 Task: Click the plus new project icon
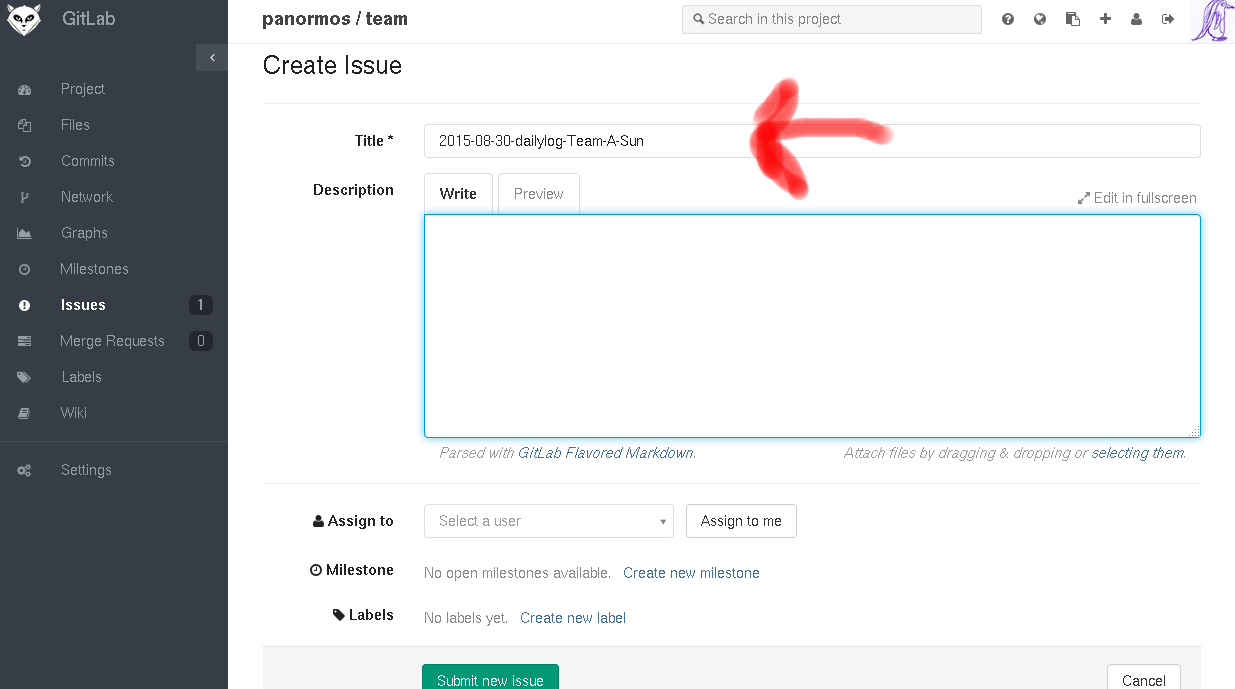click(1105, 19)
